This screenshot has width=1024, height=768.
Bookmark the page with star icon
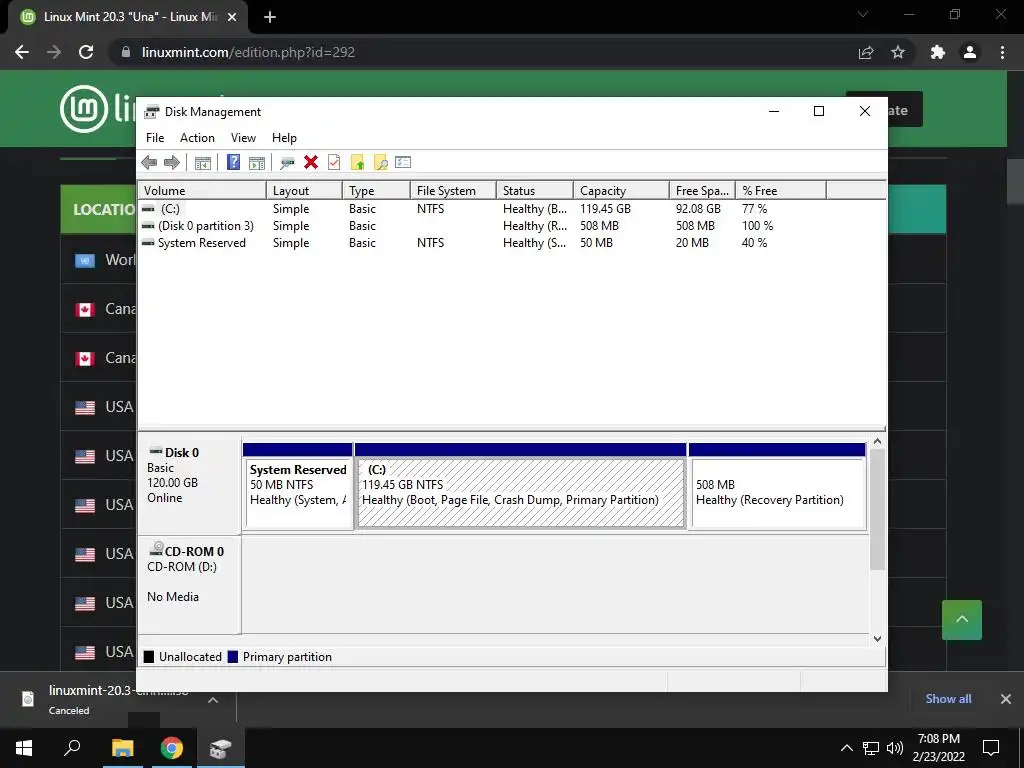click(x=898, y=52)
